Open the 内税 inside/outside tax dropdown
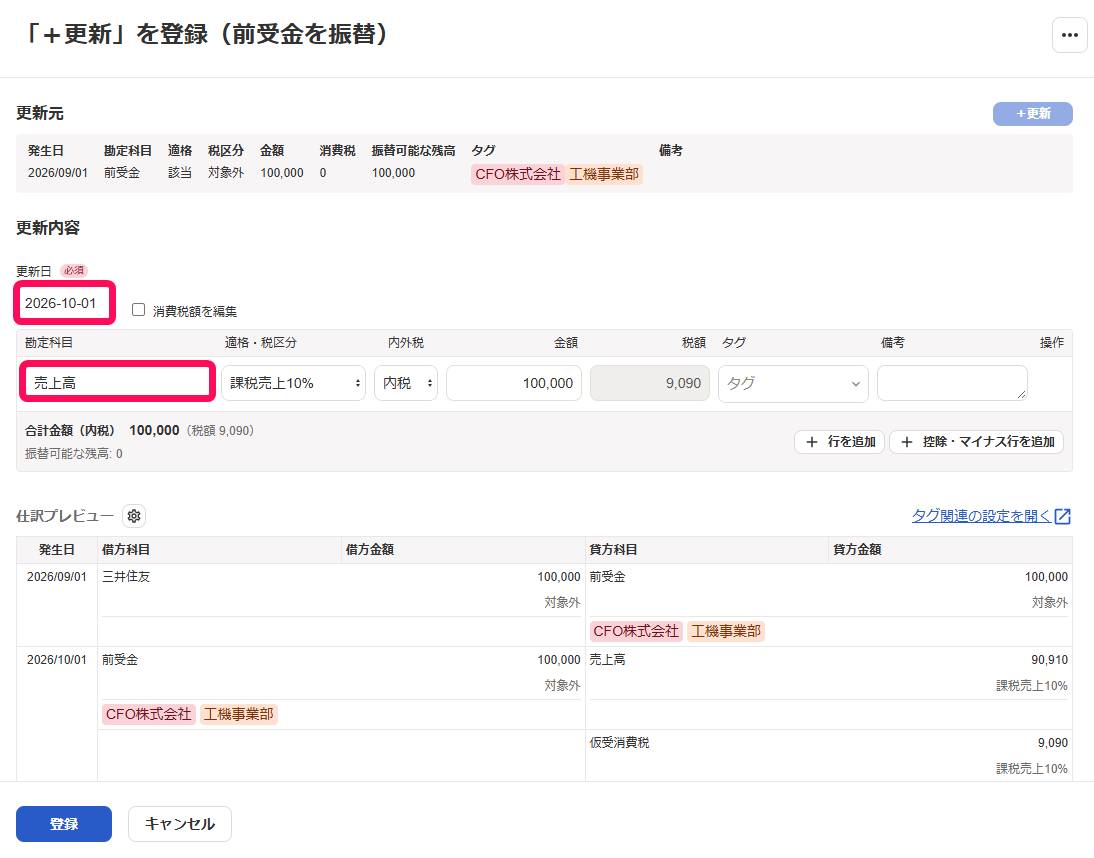This screenshot has height=858, width=1094. [x=406, y=383]
